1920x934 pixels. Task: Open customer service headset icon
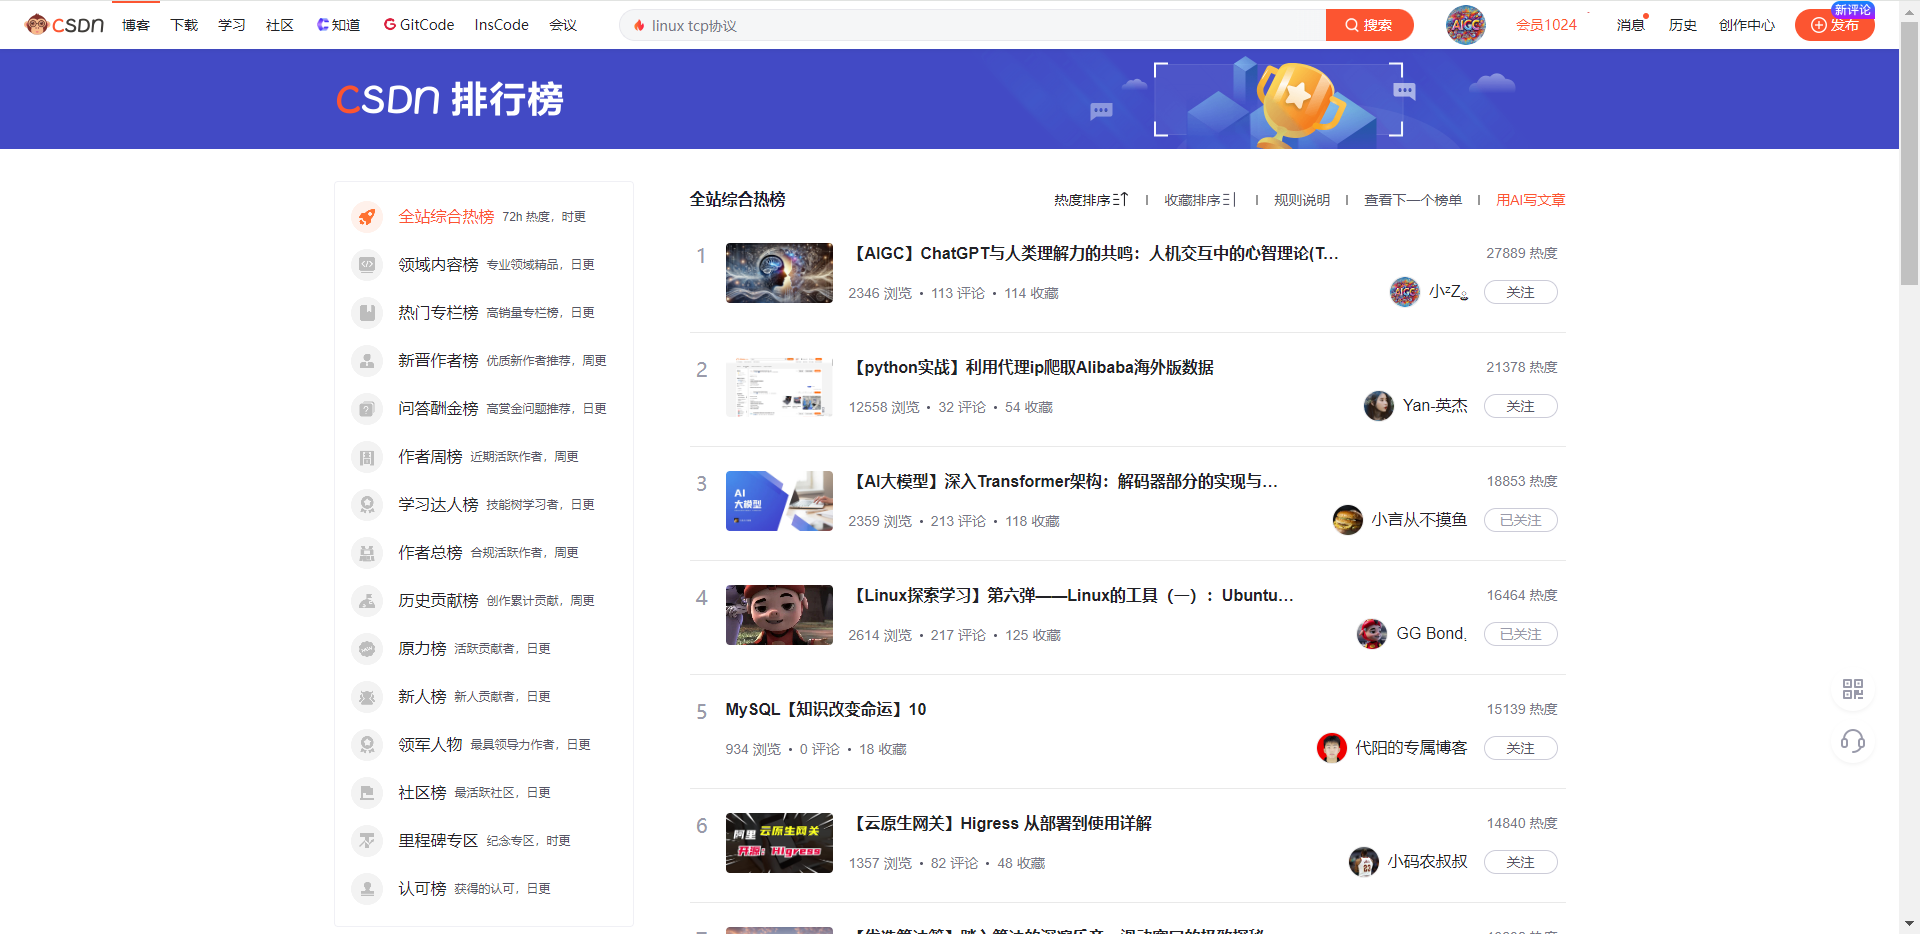[1852, 741]
